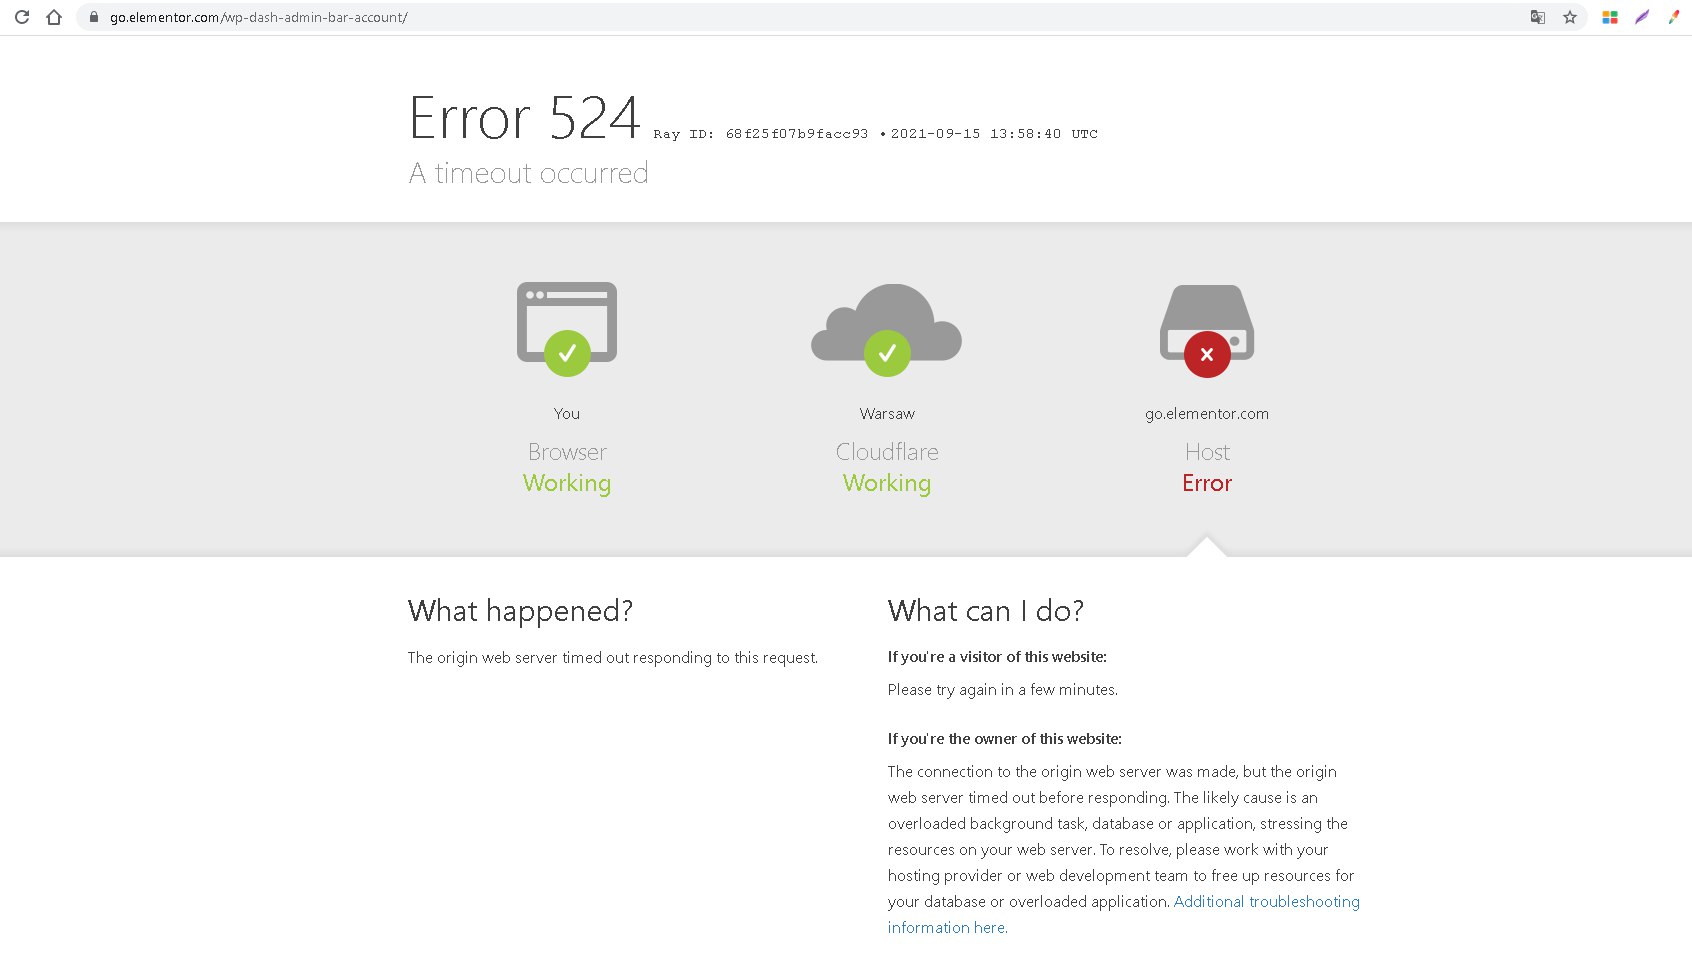Select the 'Warsaw' location label

point(887,414)
